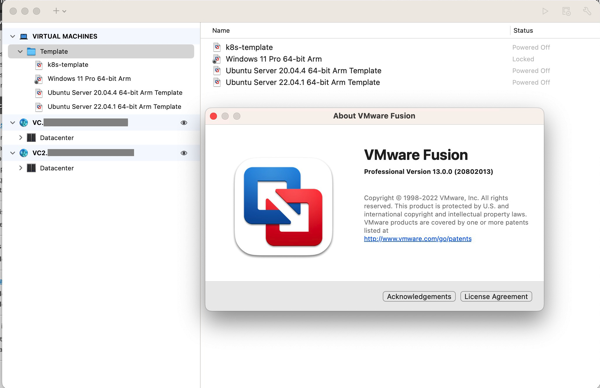
Task: Click the laptop icon beside VIRTUAL MACHINES
Action: tap(24, 36)
